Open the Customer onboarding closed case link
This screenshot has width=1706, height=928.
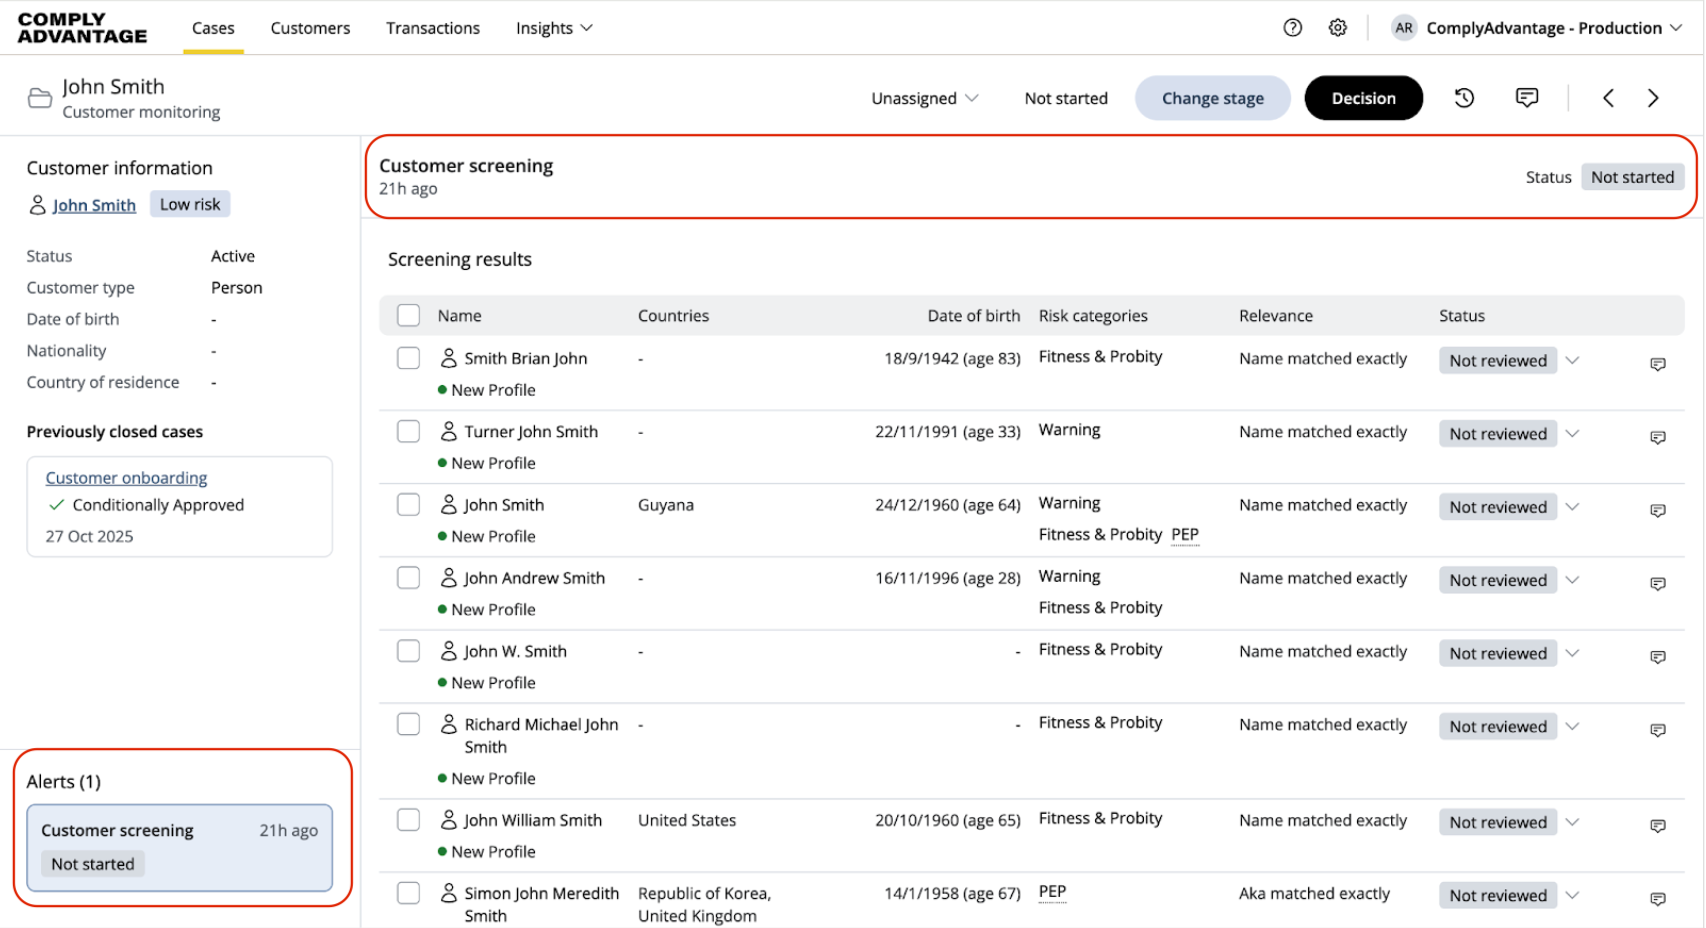[126, 478]
